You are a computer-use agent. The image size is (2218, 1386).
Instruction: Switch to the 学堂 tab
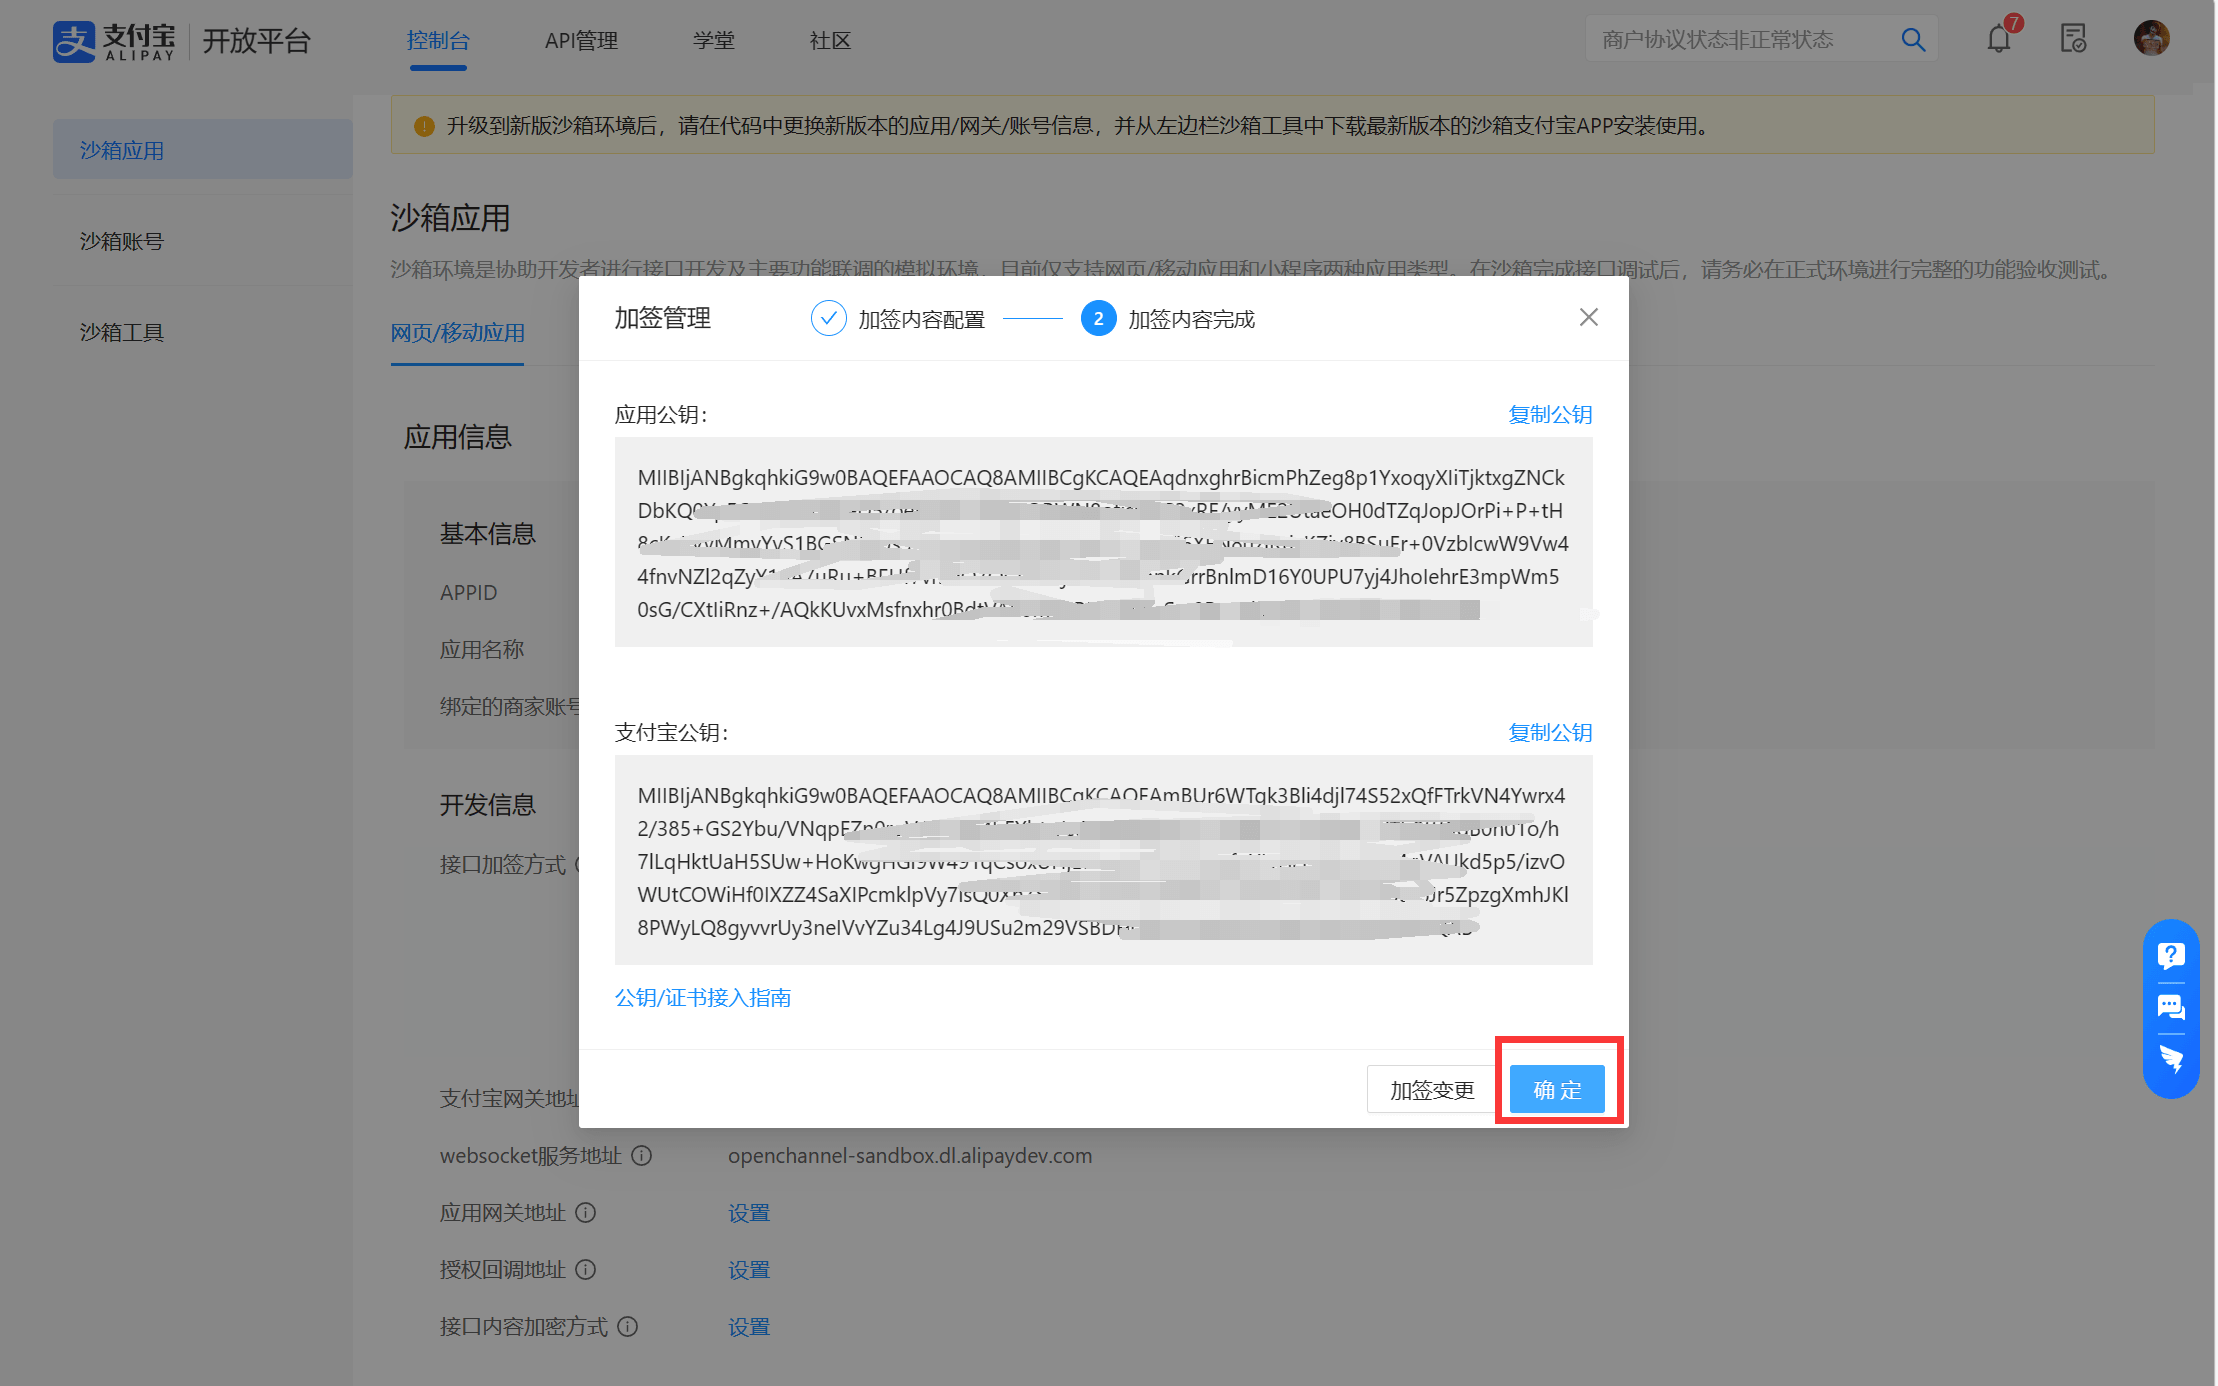click(x=713, y=41)
